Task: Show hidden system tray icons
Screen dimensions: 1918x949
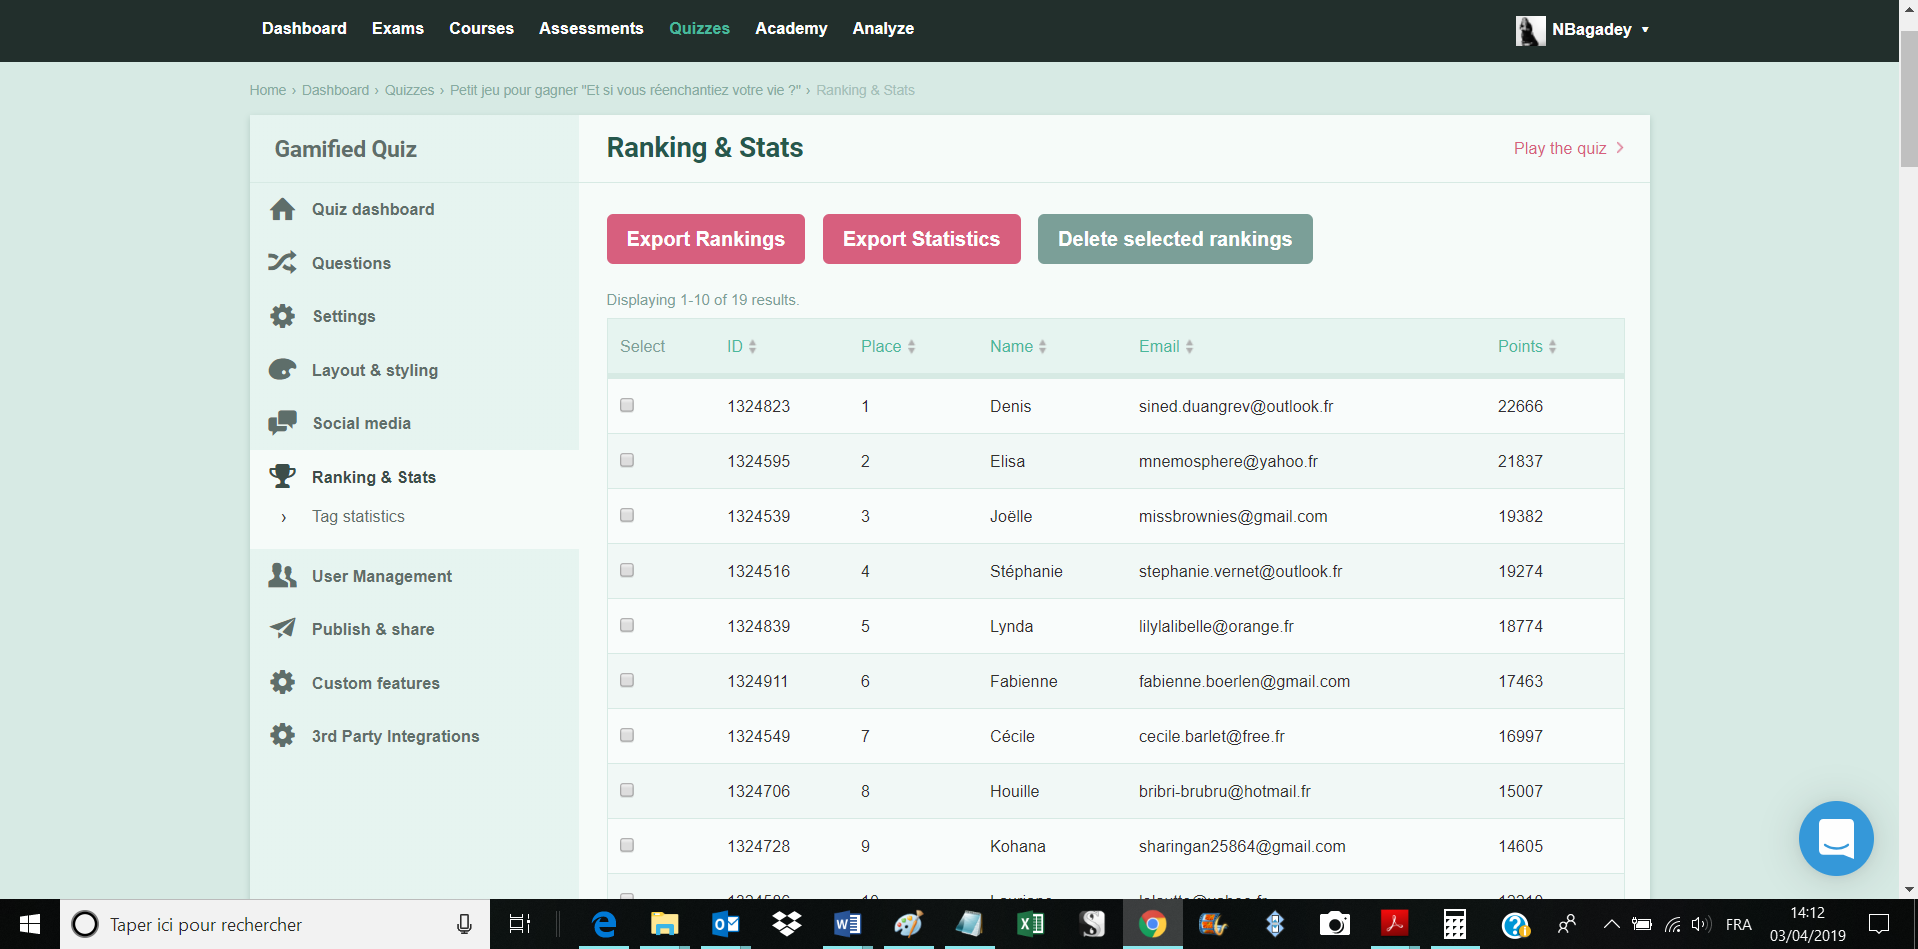Action: coord(1611,924)
